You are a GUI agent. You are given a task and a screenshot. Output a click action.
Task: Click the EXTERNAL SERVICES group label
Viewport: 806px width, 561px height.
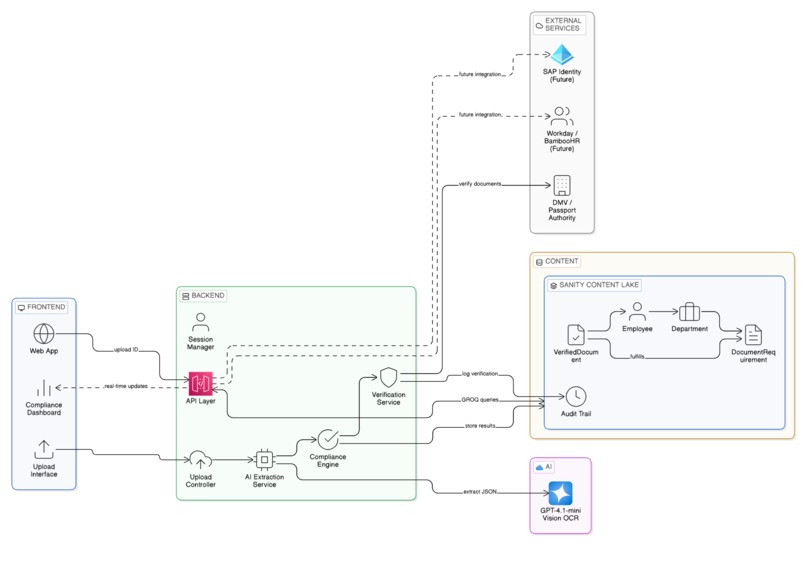coord(559,24)
